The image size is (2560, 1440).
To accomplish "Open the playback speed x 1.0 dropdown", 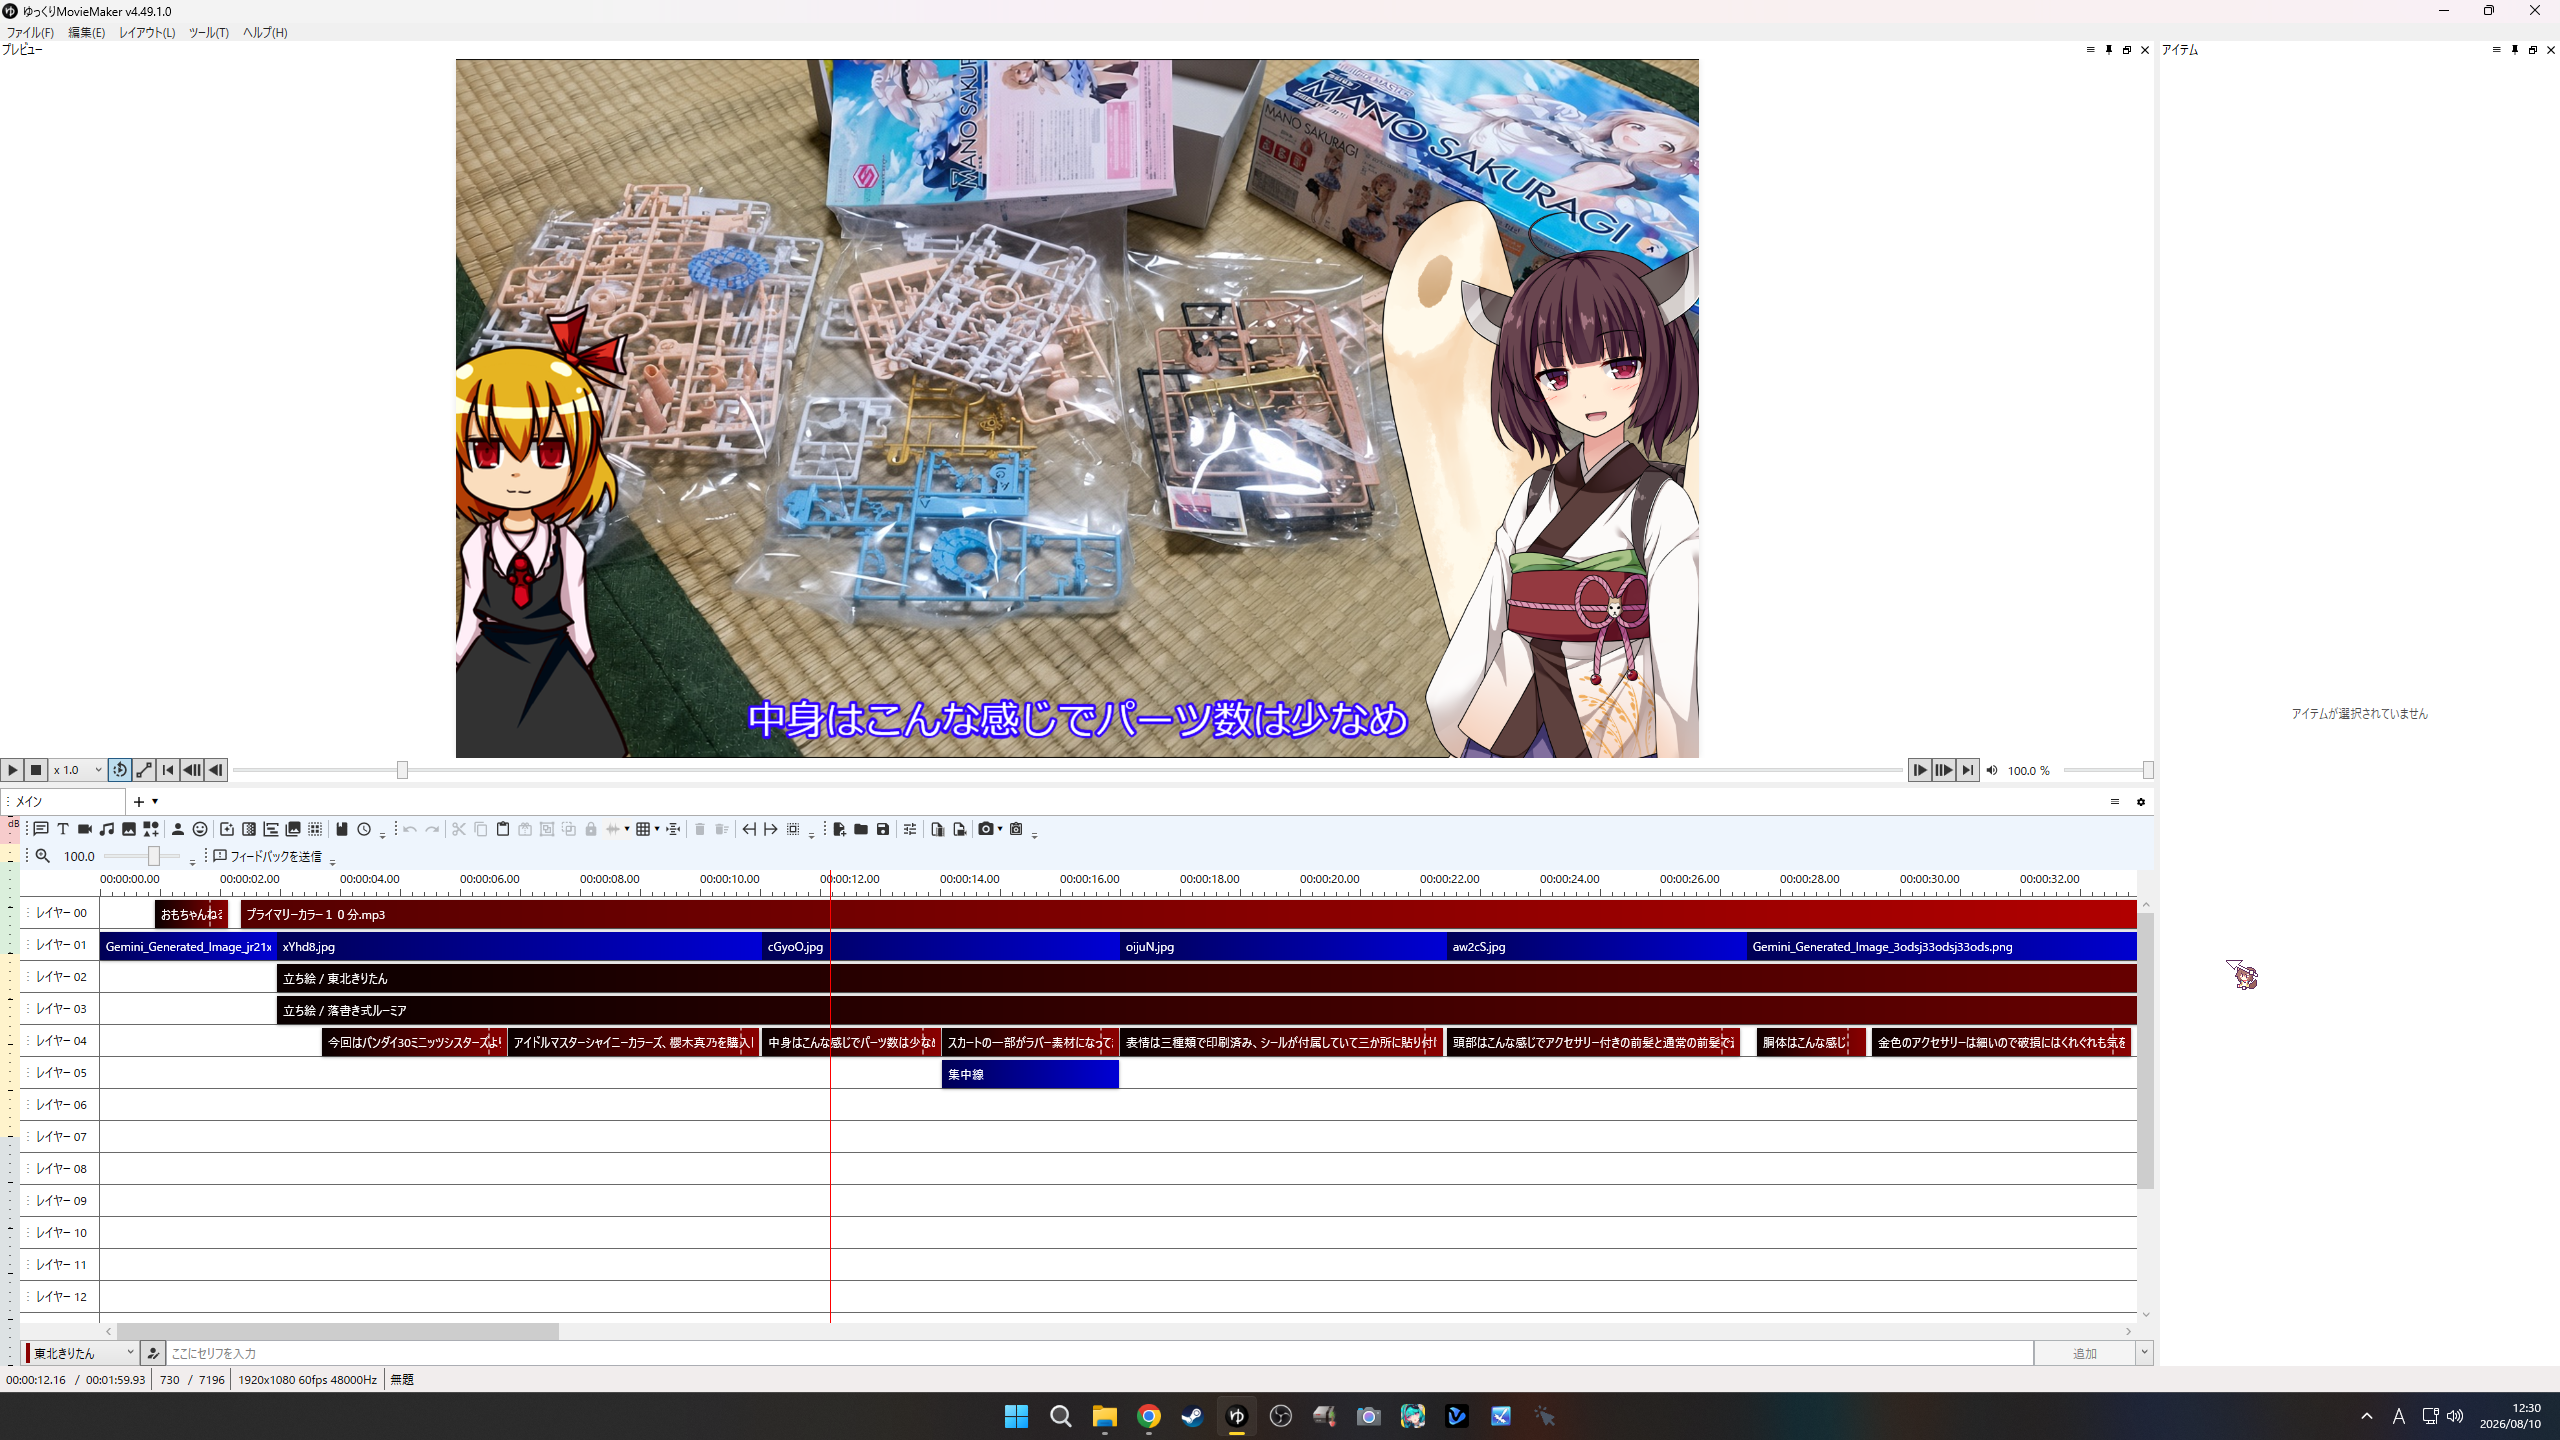I will click(x=77, y=770).
